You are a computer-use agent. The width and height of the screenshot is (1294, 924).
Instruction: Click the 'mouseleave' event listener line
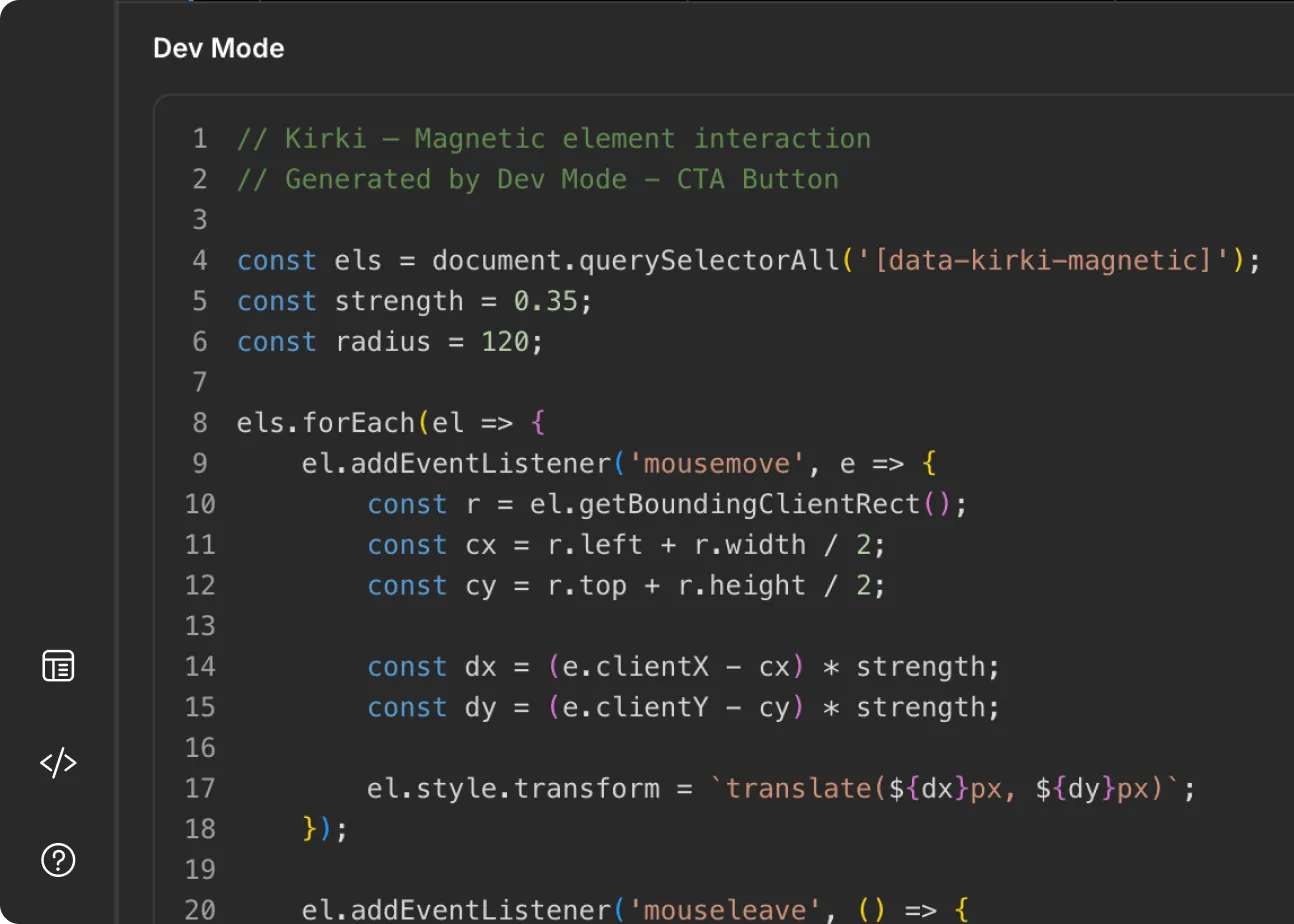635,910
